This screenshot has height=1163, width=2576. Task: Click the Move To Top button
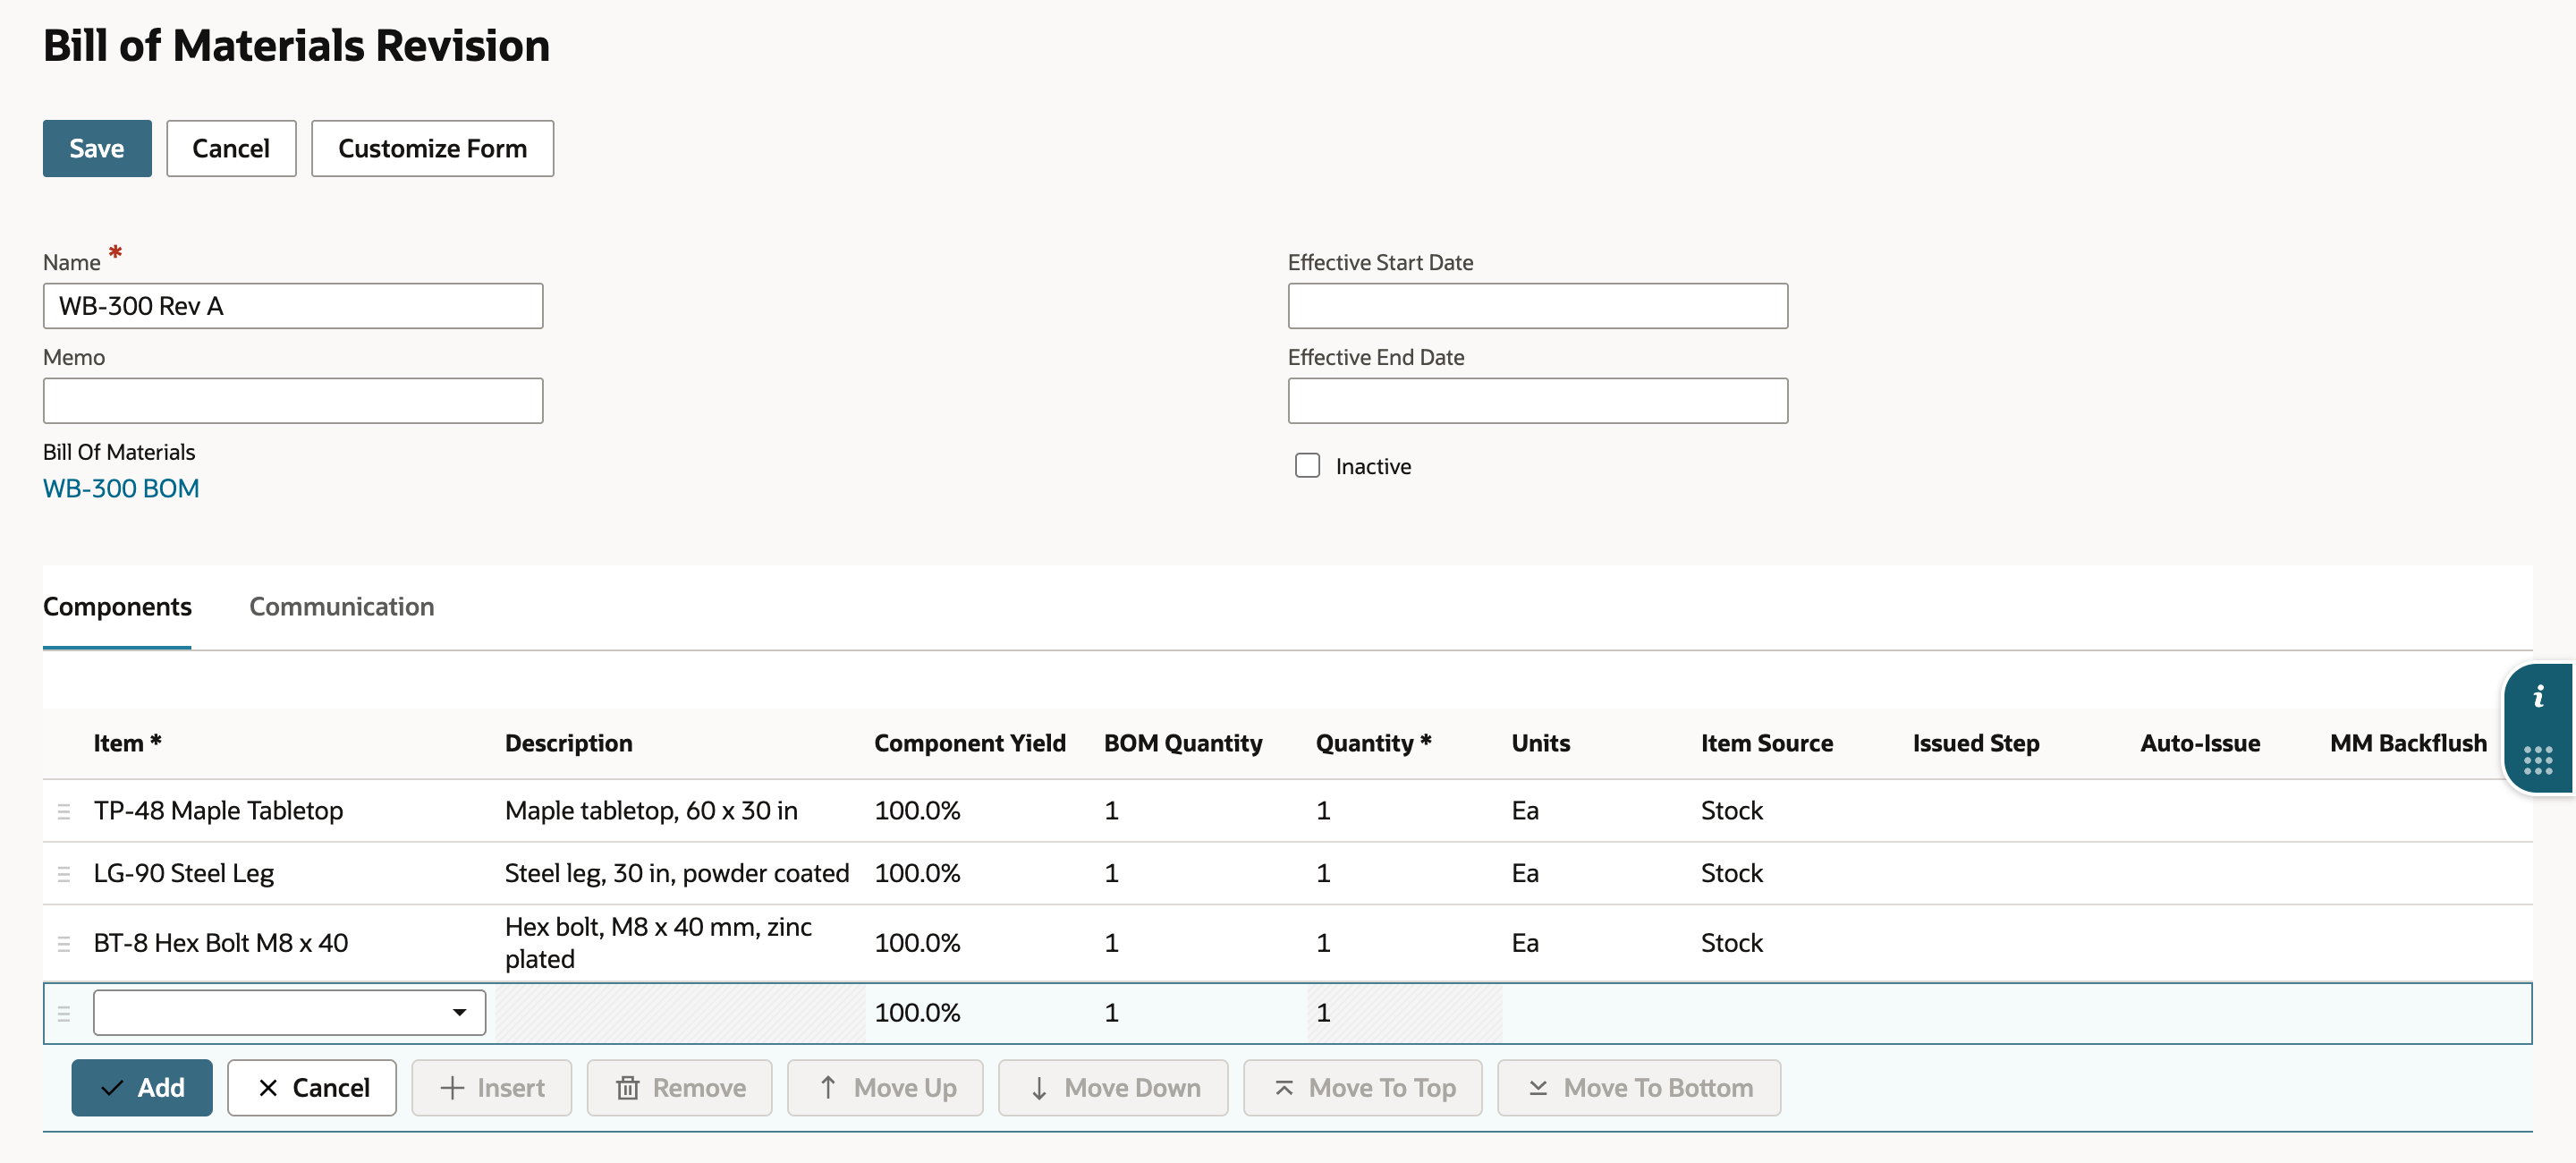(x=1363, y=1088)
